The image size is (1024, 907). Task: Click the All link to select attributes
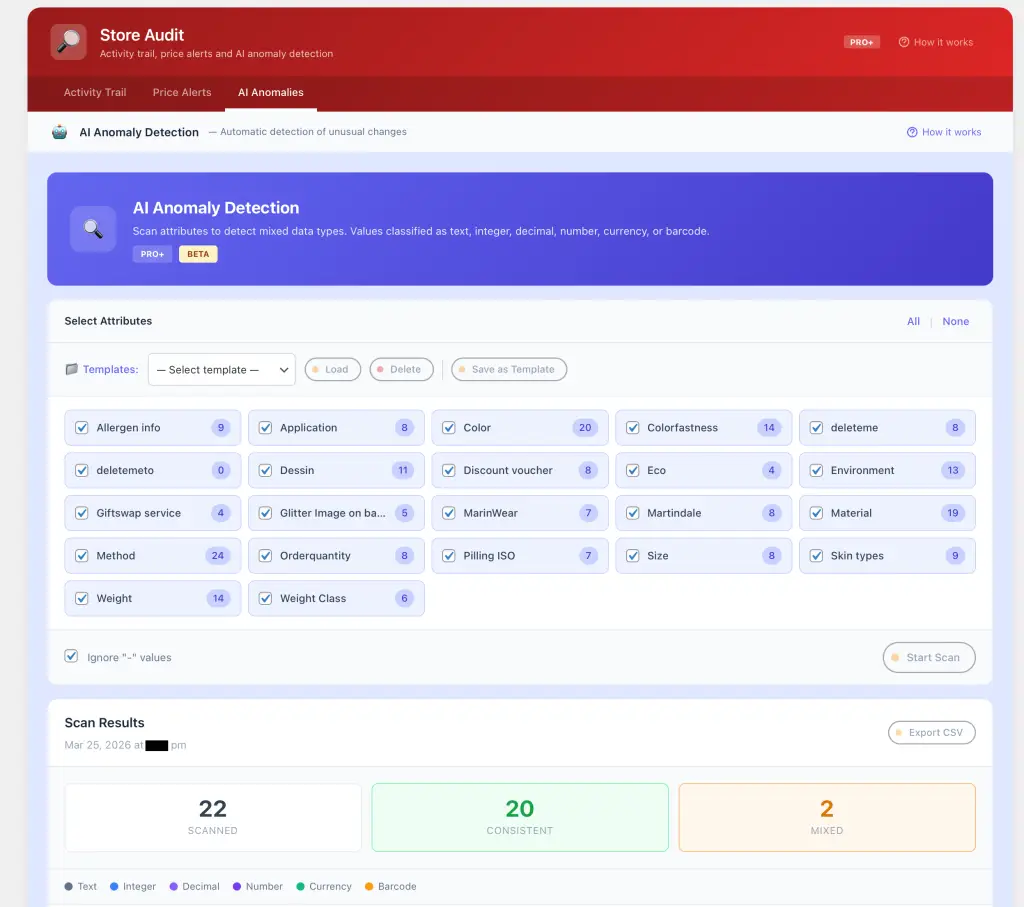[x=913, y=322]
